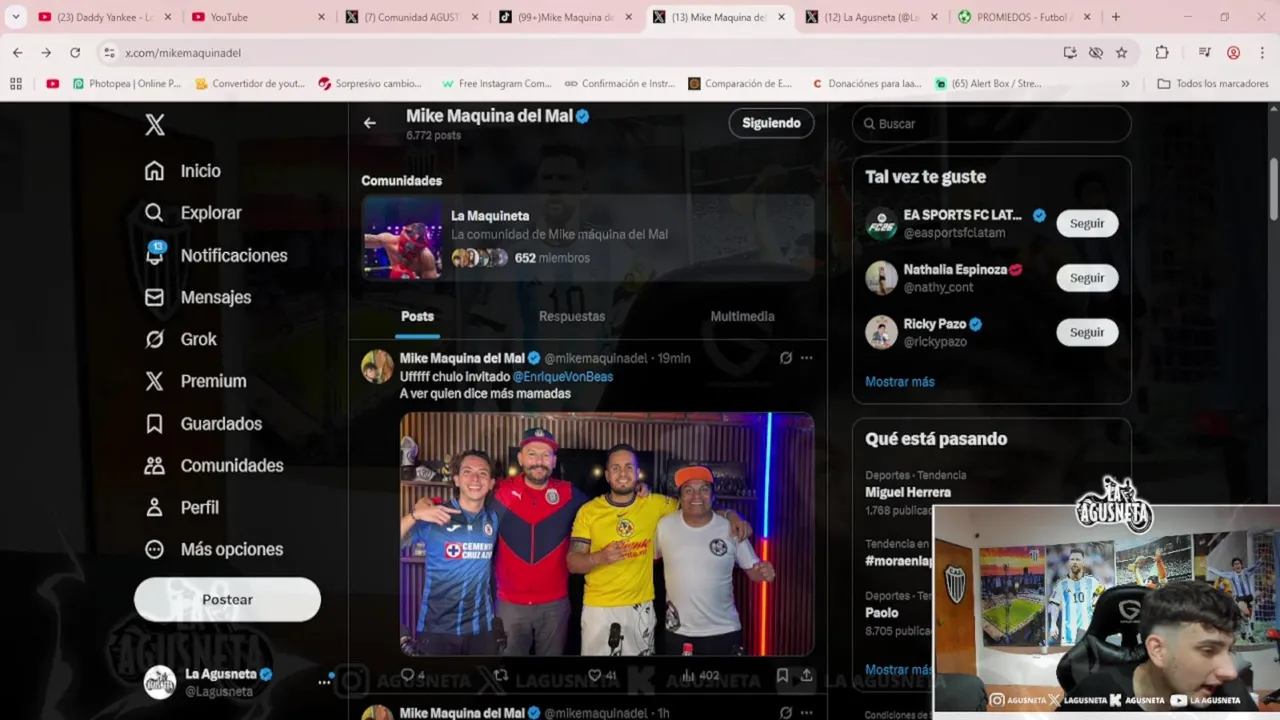Click the Buscar search field
This screenshot has width=1280, height=720.
tap(991, 123)
